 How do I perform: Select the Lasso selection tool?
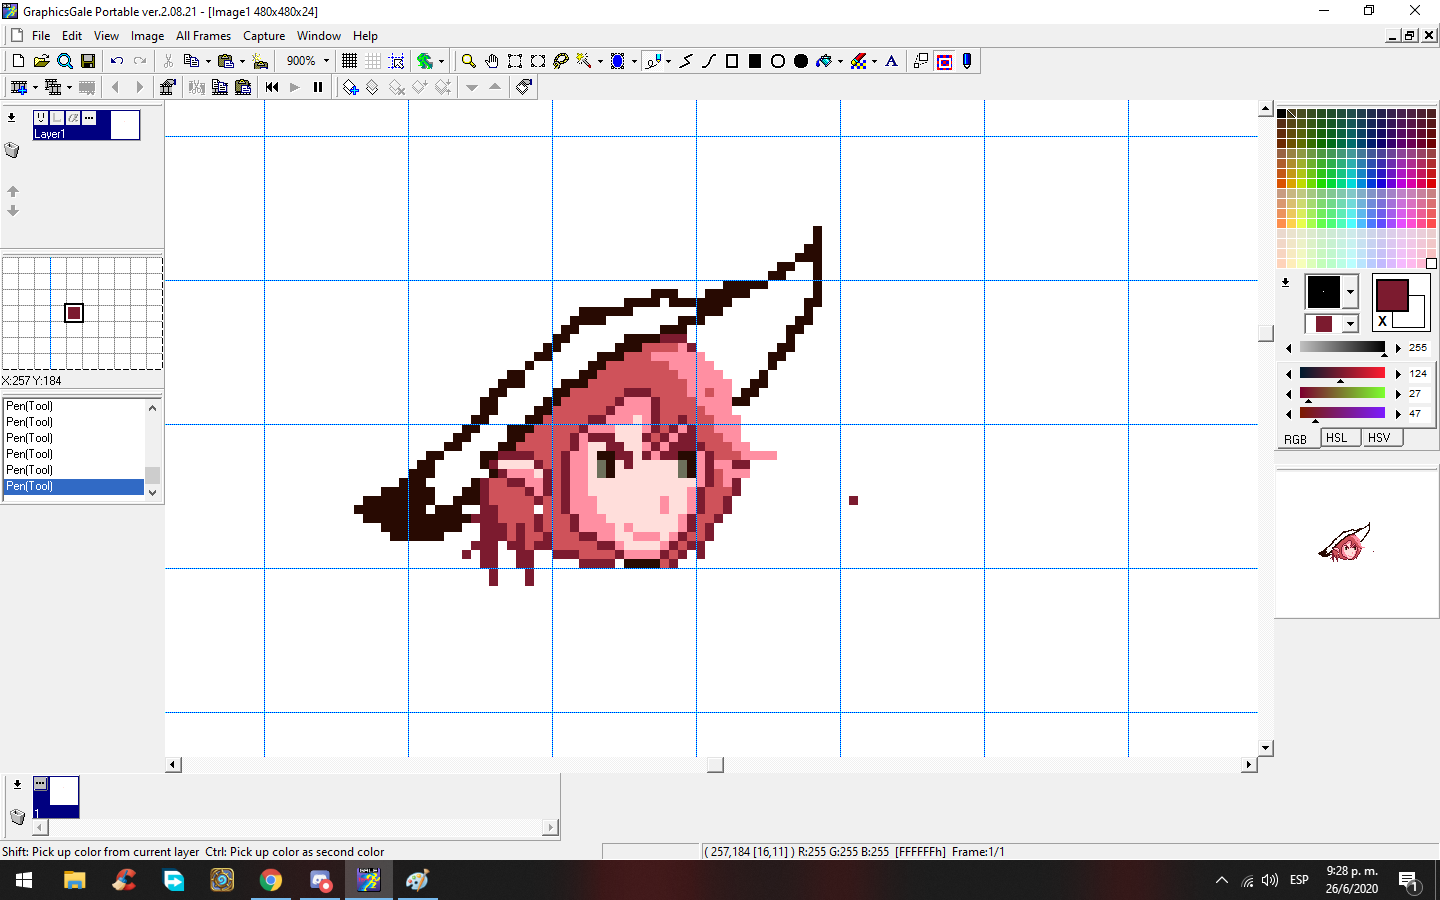(x=561, y=61)
